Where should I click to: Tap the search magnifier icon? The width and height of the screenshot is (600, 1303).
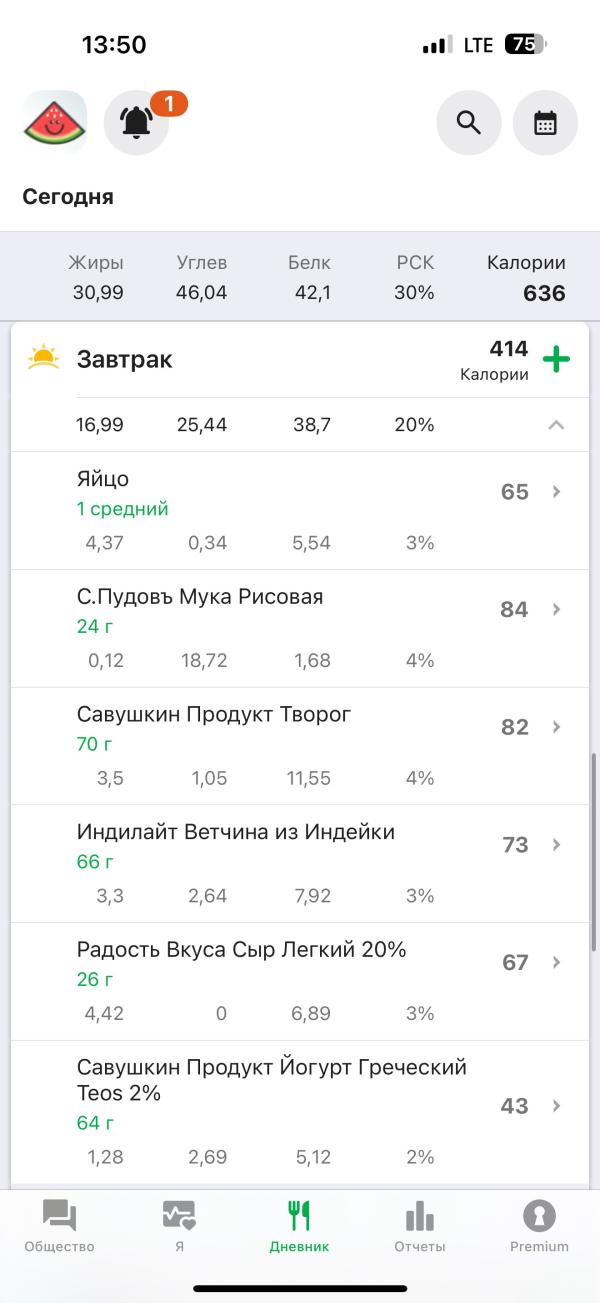coord(468,122)
